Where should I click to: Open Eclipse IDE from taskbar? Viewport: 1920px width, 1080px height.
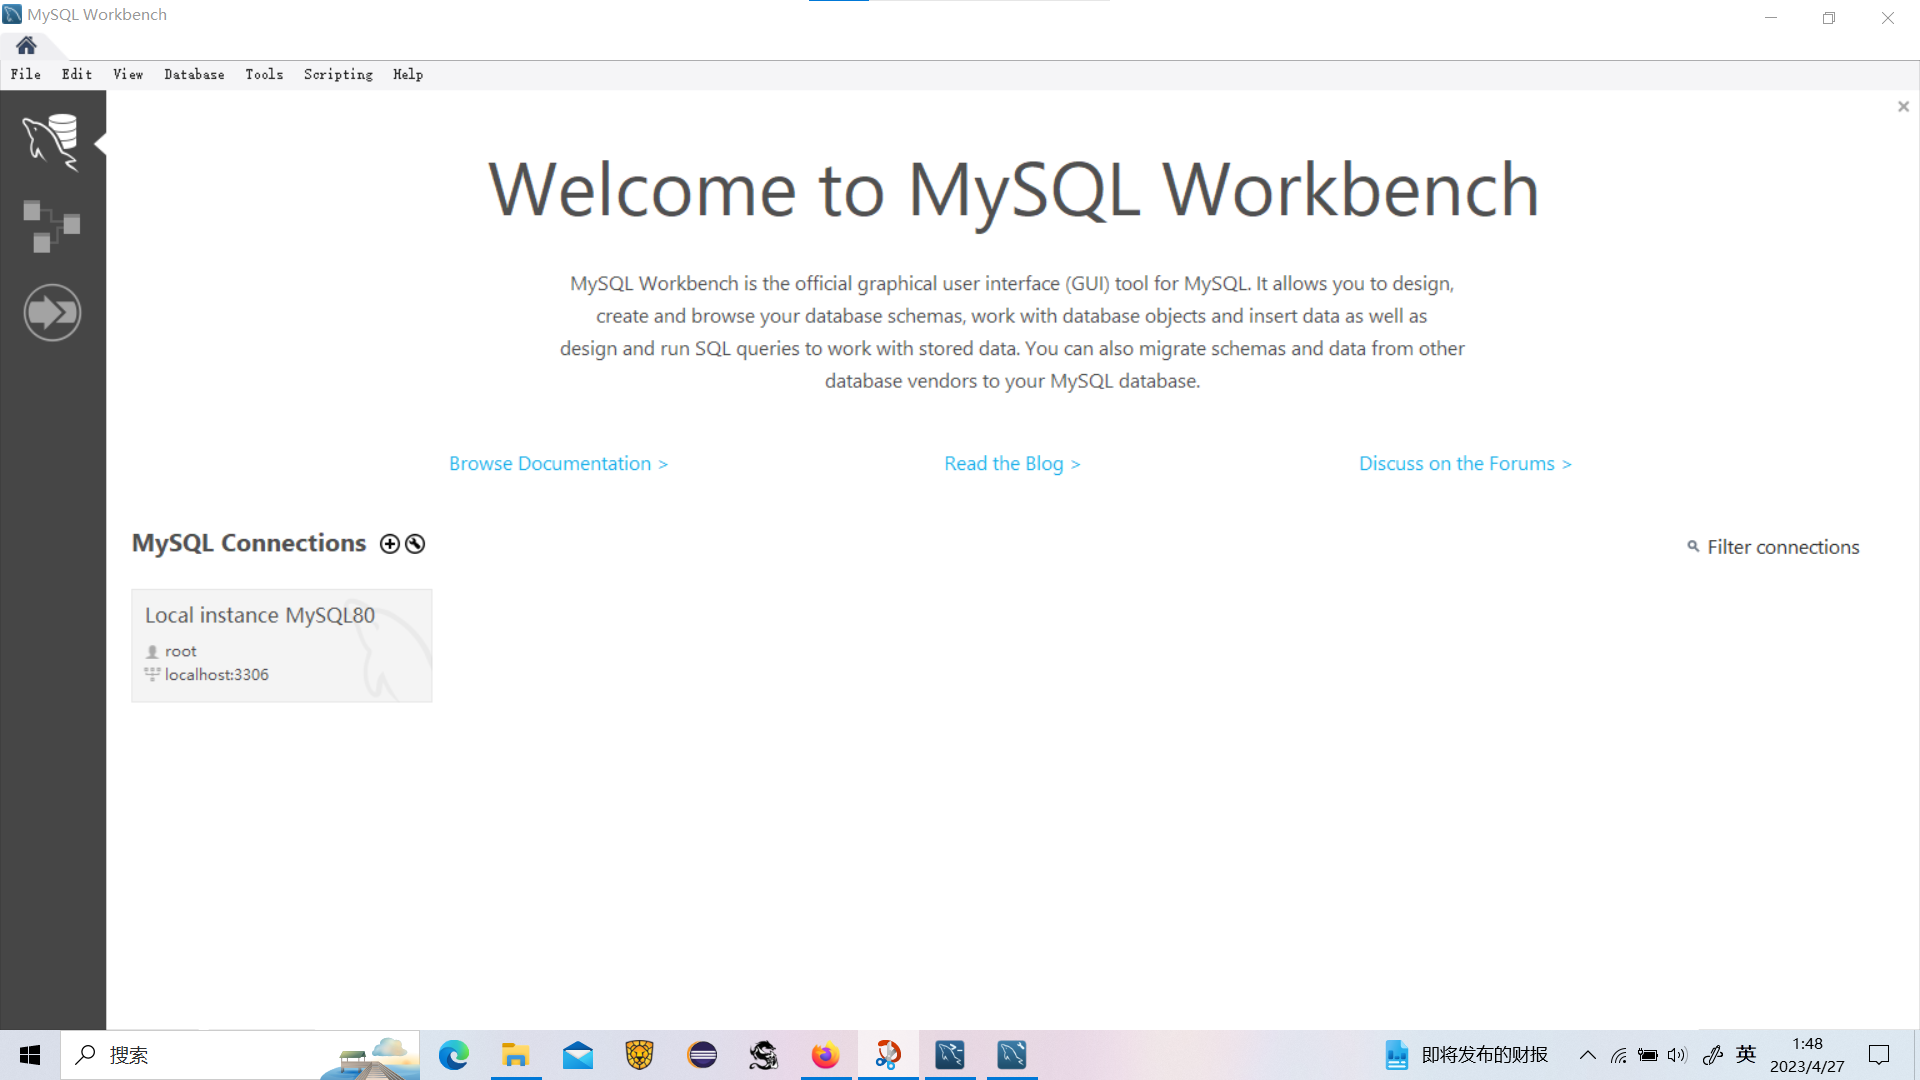(702, 1055)
